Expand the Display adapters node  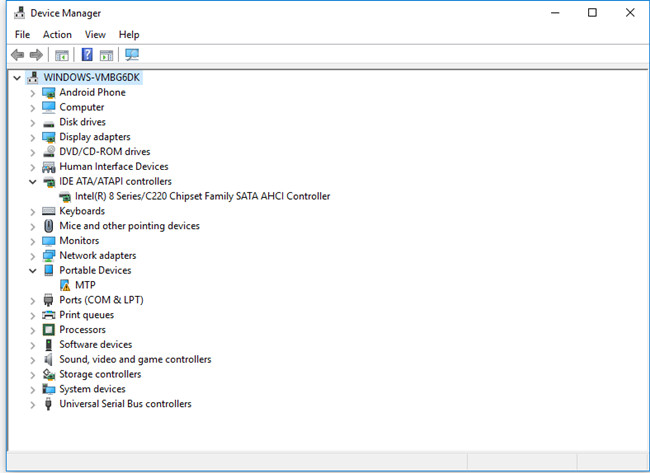[33, 138]
